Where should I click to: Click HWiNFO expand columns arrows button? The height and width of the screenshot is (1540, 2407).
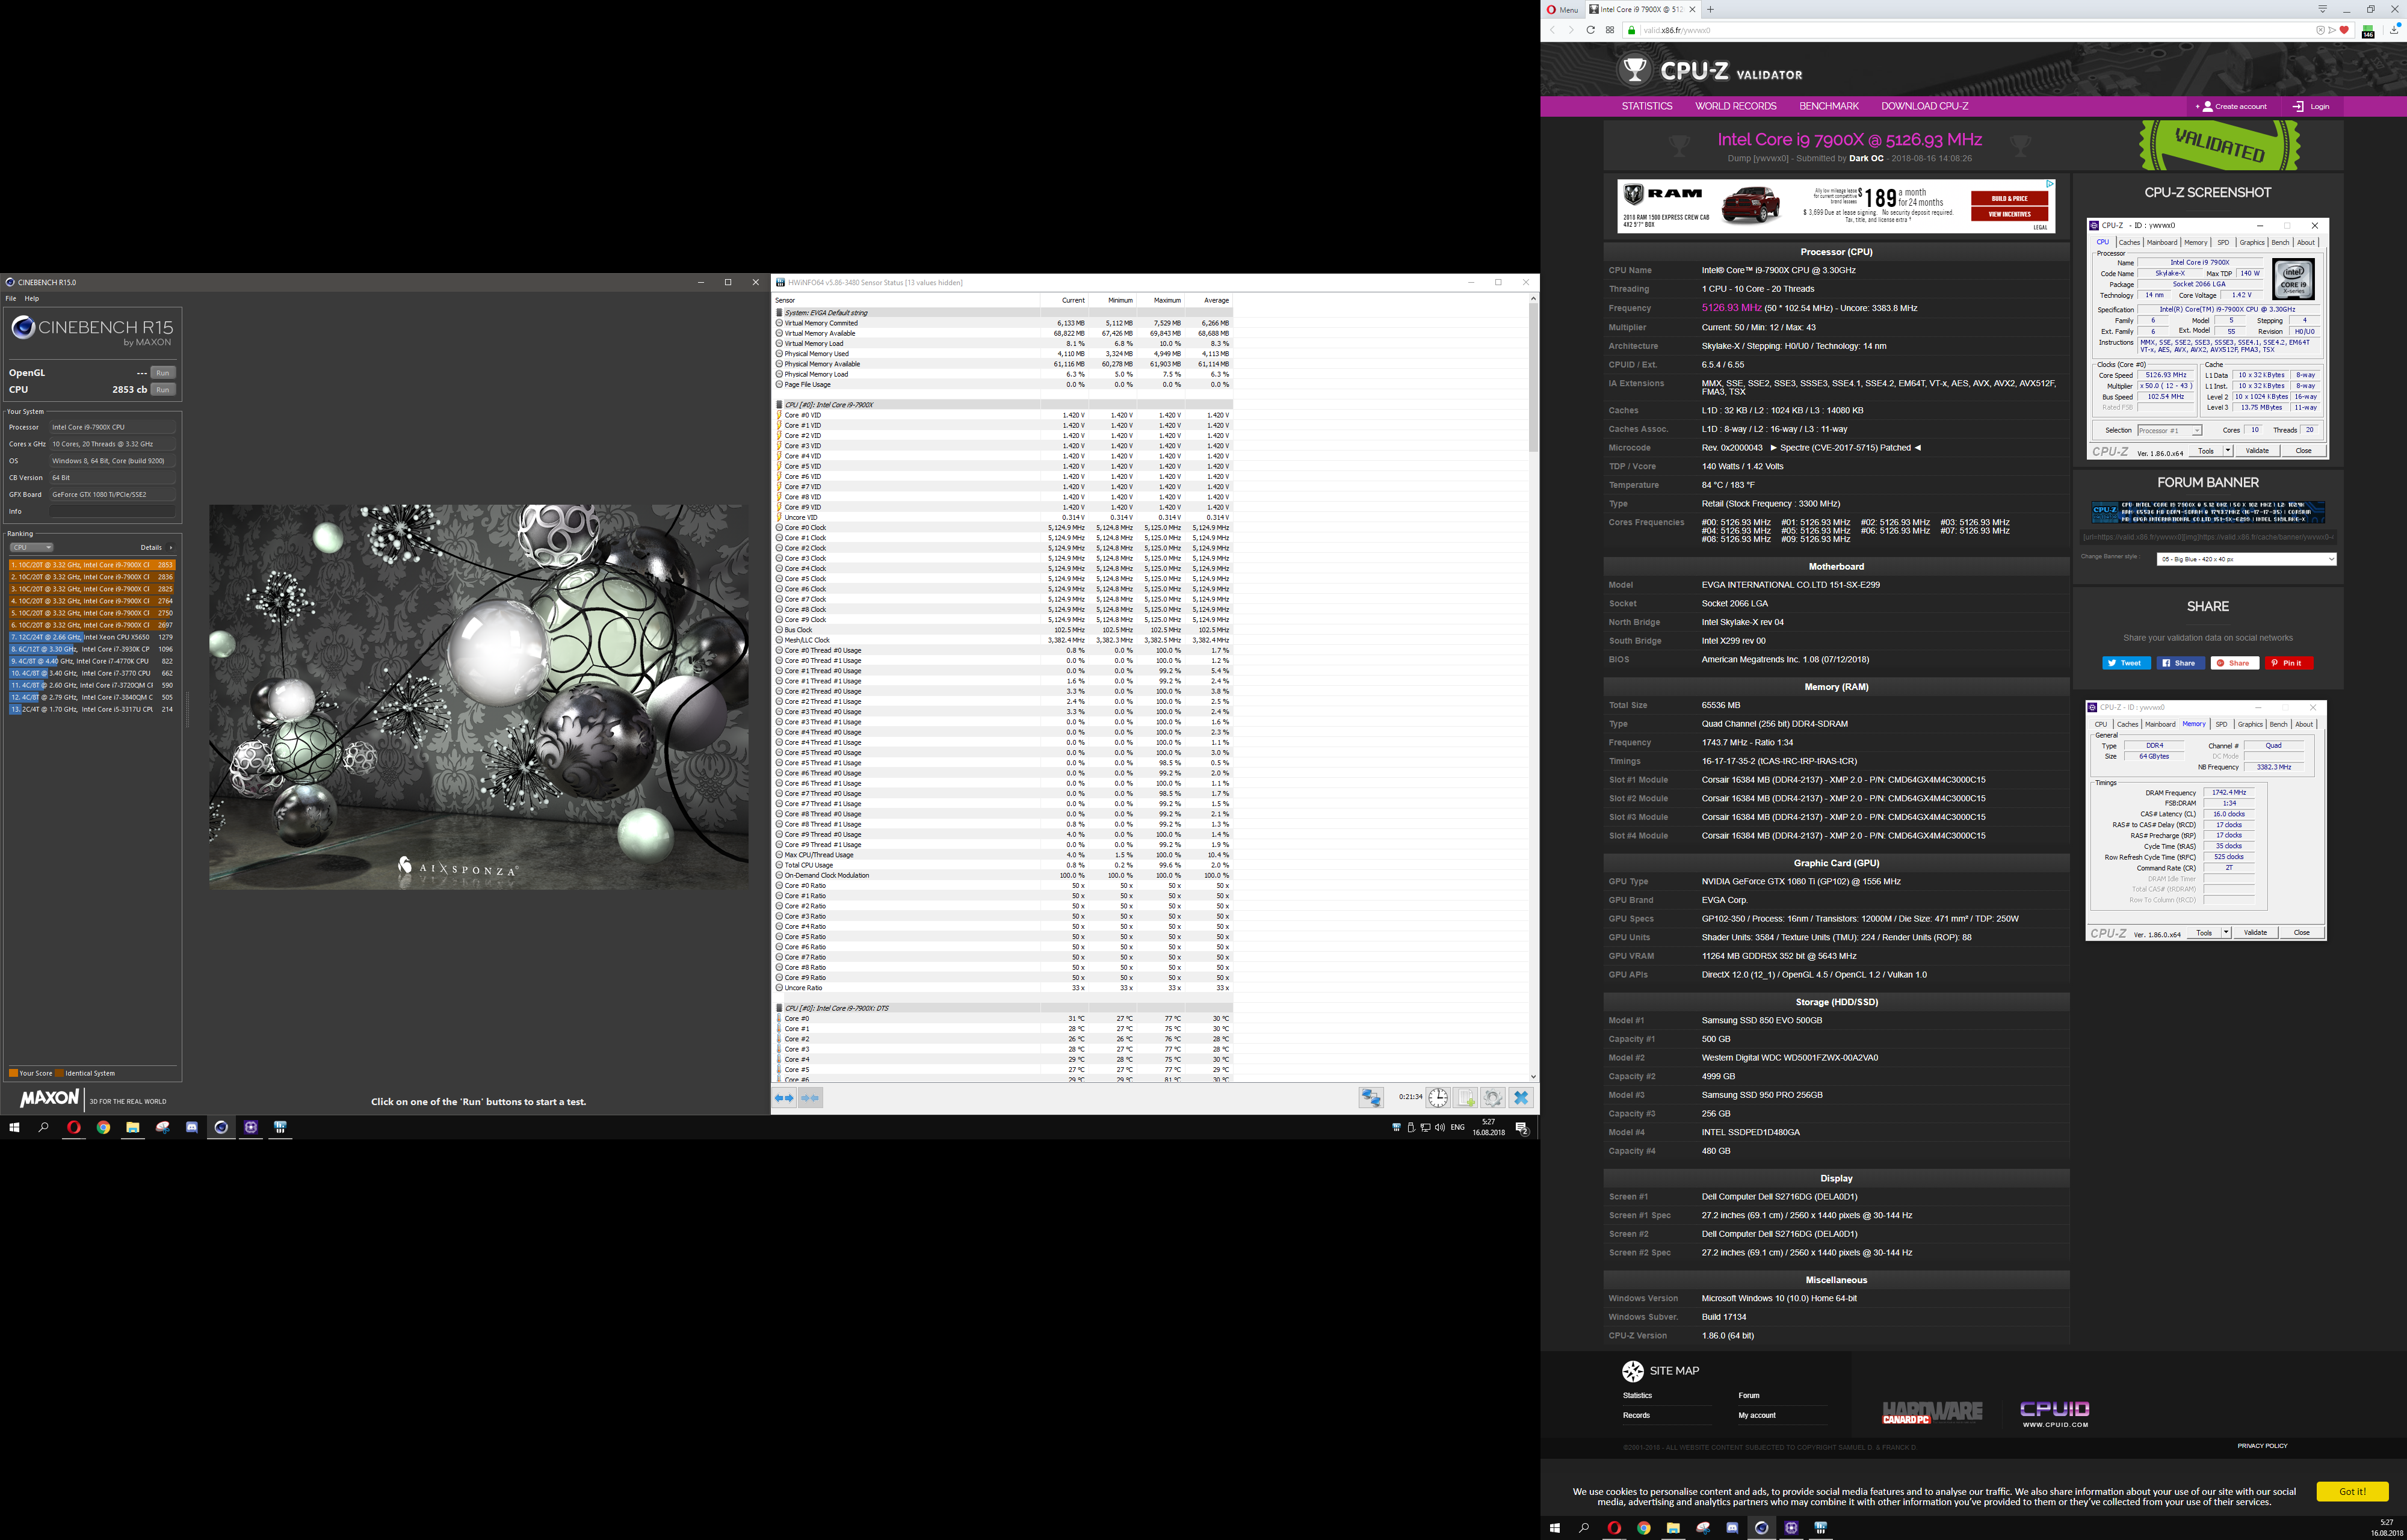785,1098
